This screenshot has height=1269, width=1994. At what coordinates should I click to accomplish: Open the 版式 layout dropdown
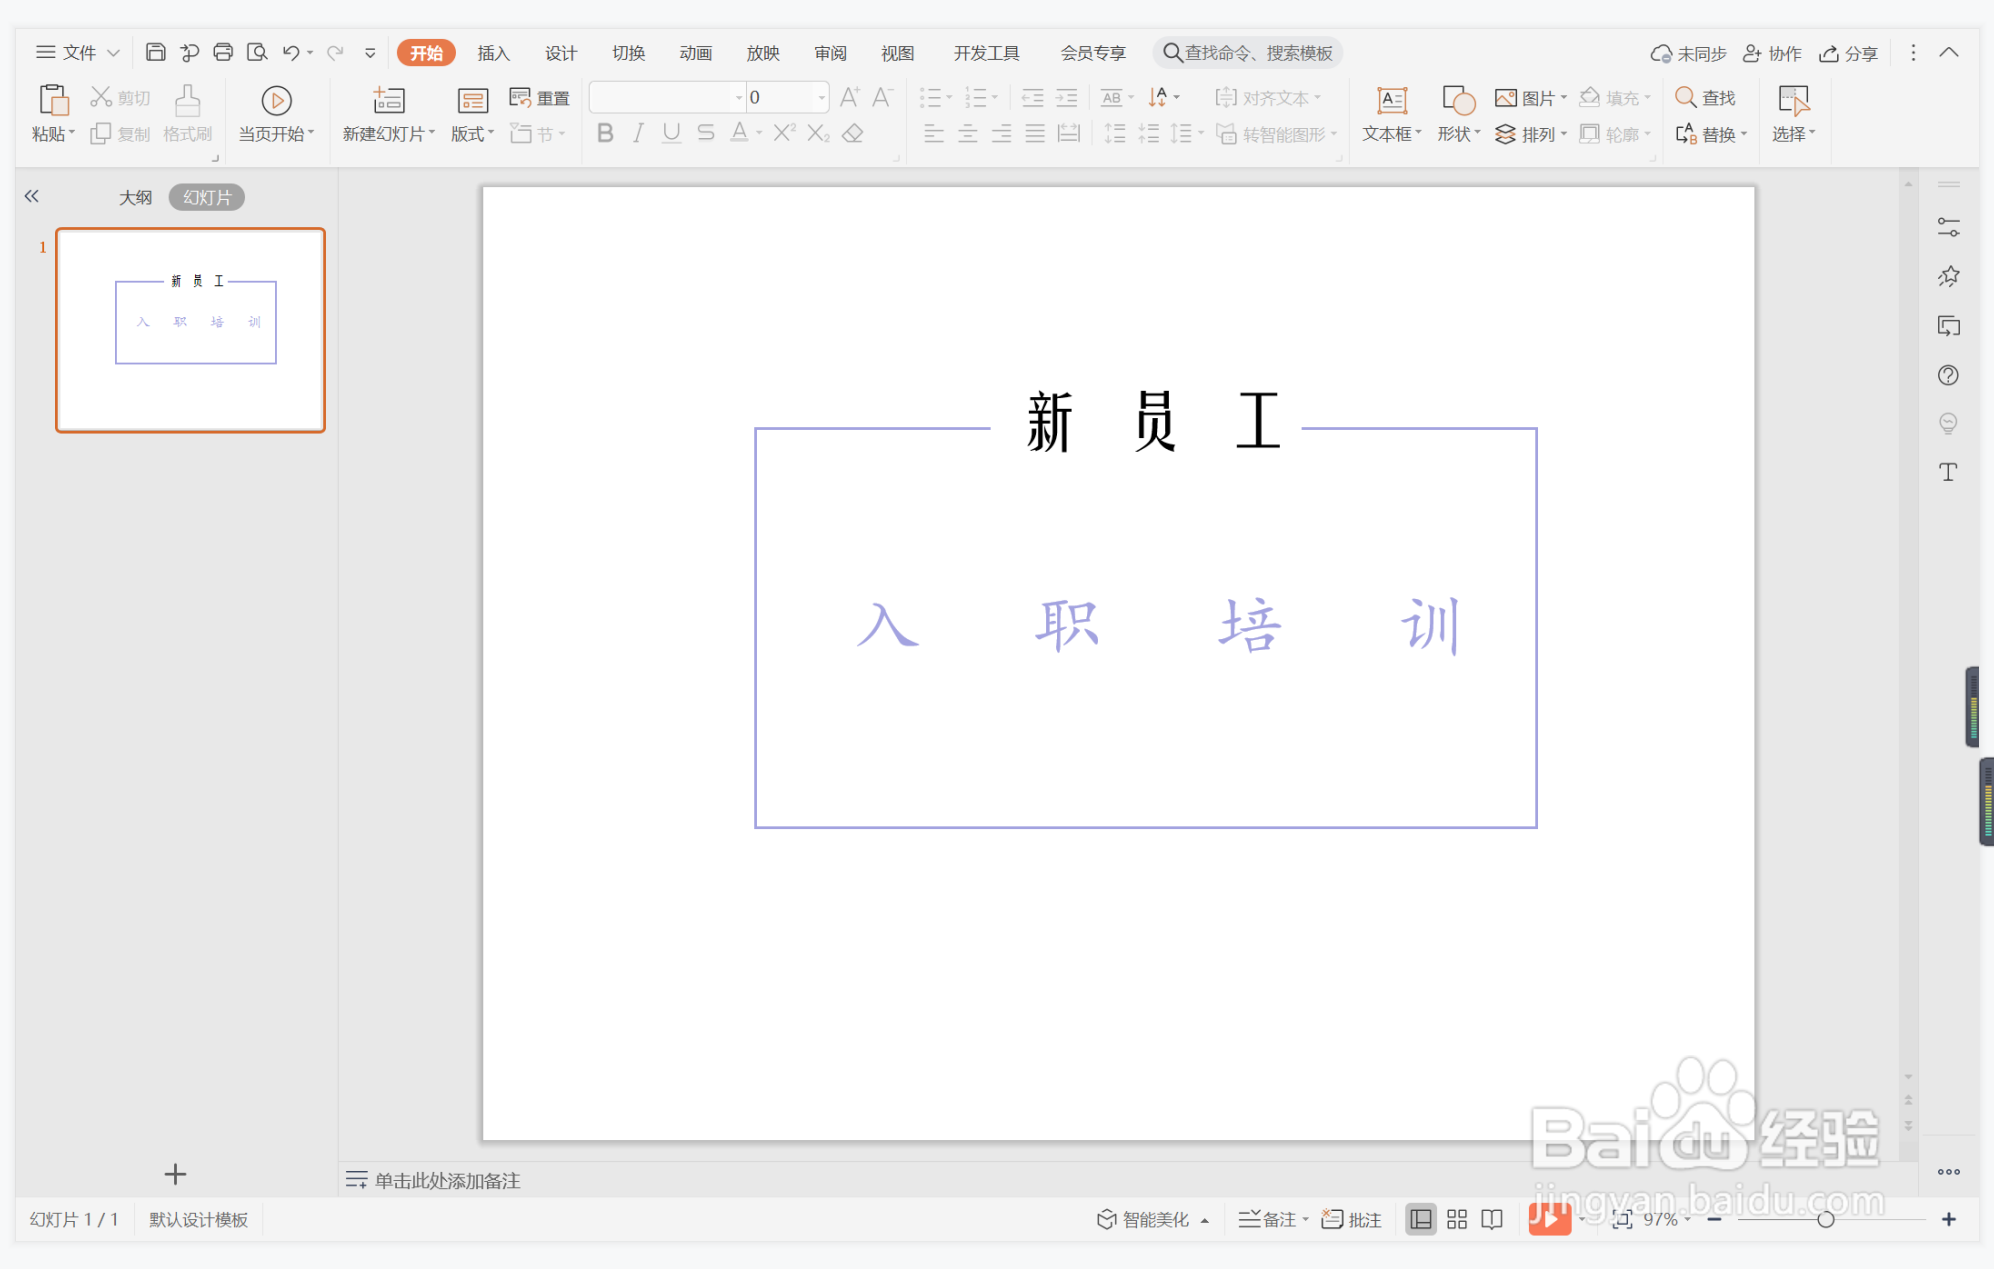coord(472,133)
